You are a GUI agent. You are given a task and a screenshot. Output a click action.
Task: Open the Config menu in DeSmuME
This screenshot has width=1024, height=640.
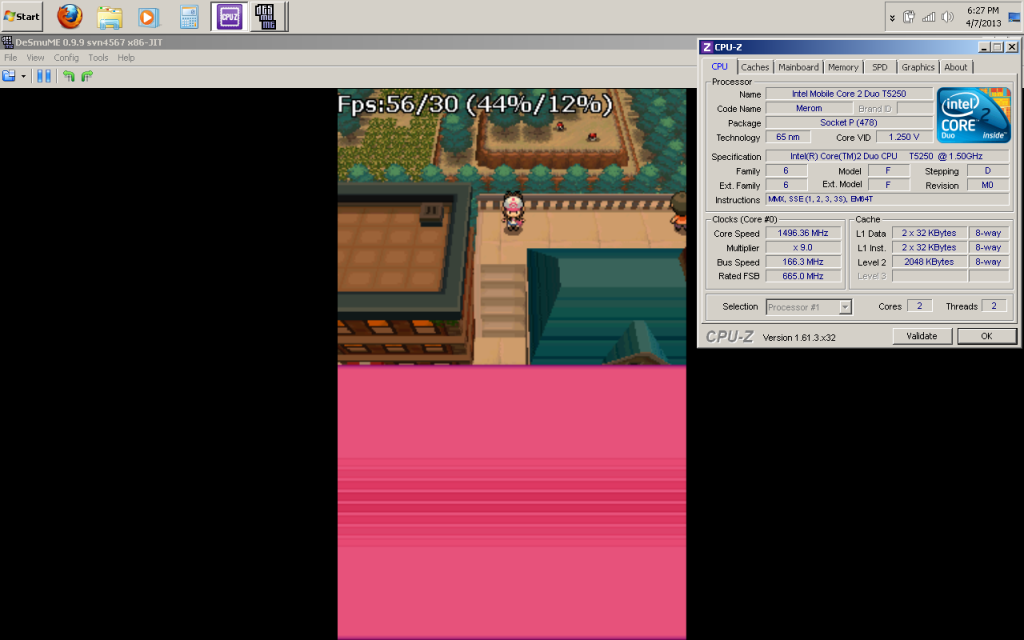click(66, 58)
